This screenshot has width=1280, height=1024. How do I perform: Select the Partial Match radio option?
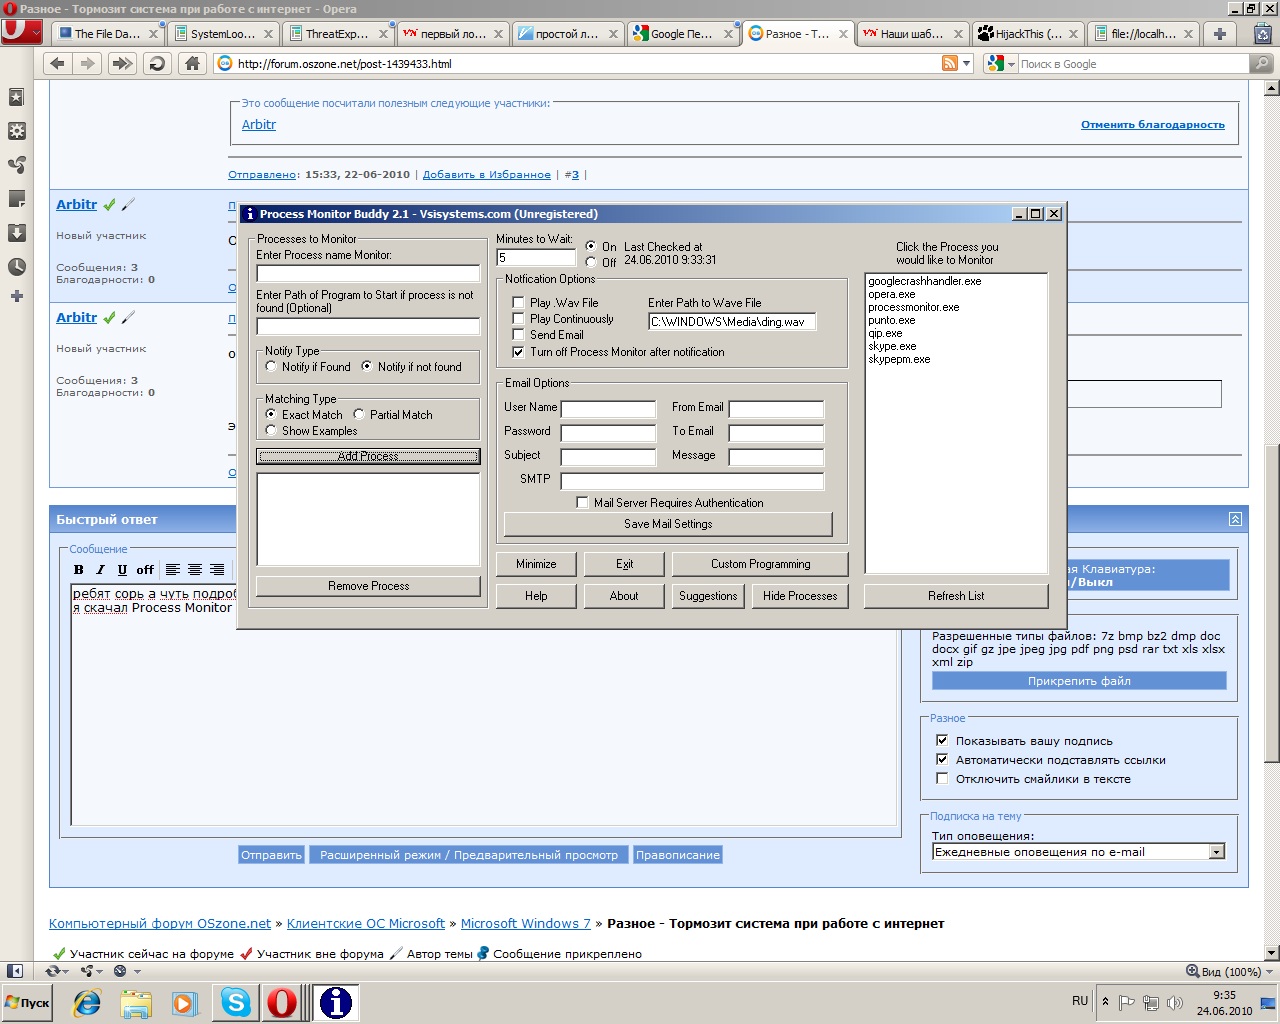[x=359, y=415]
